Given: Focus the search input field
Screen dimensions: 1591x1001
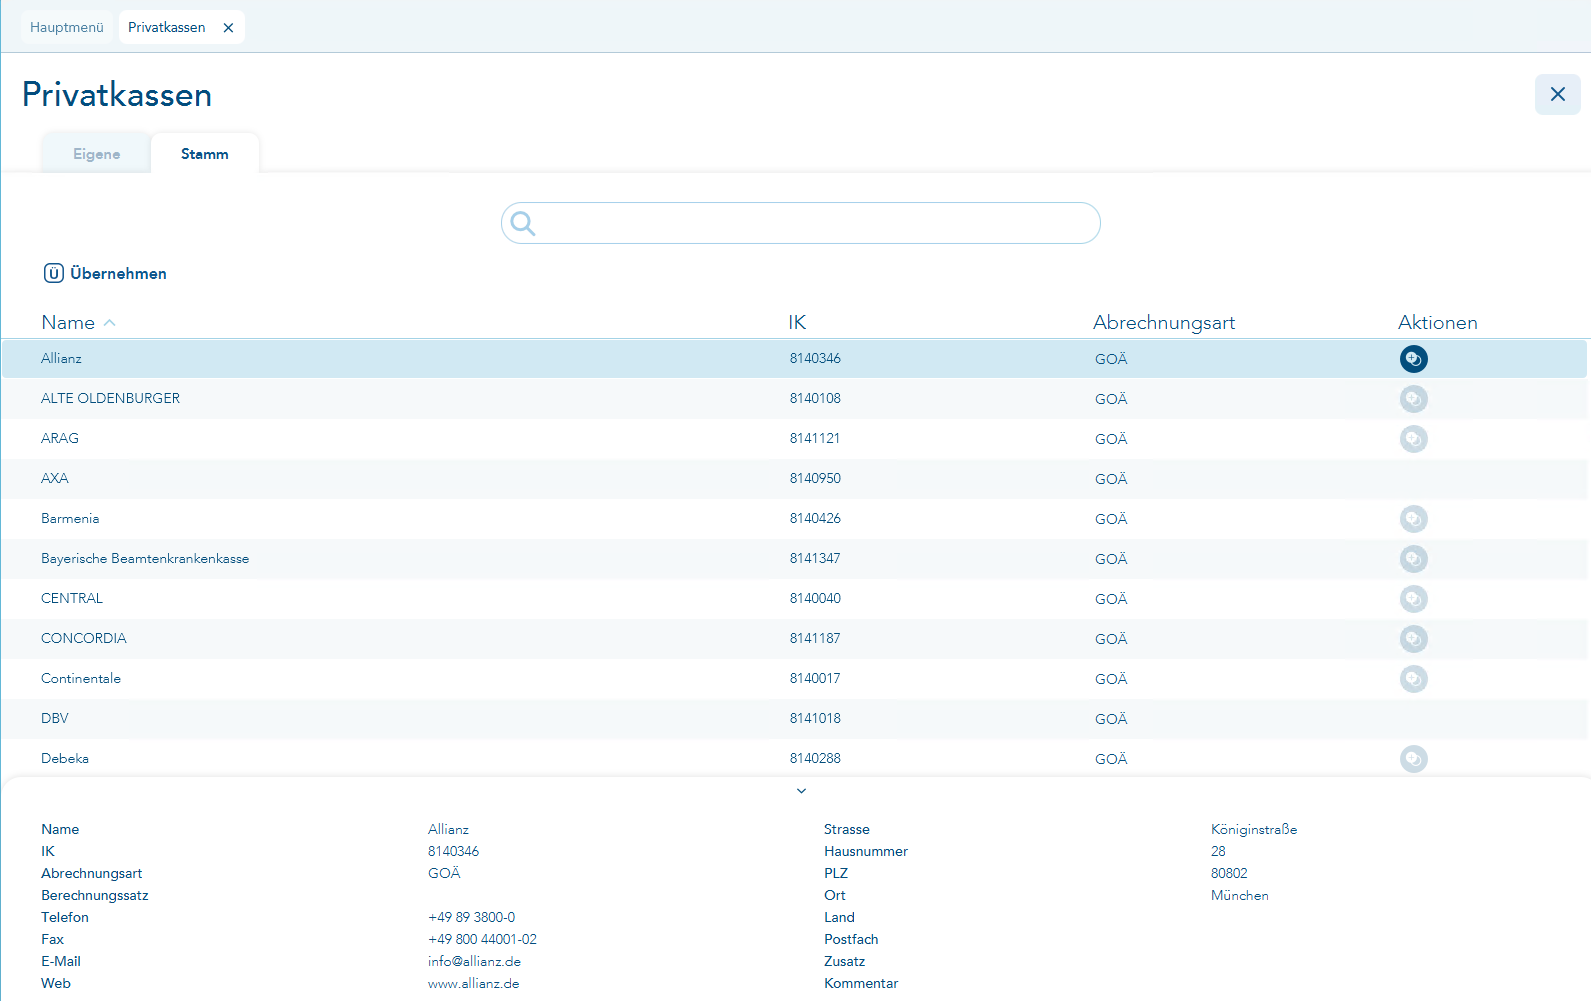Looking at the screenshot, I should coord(801,223).
